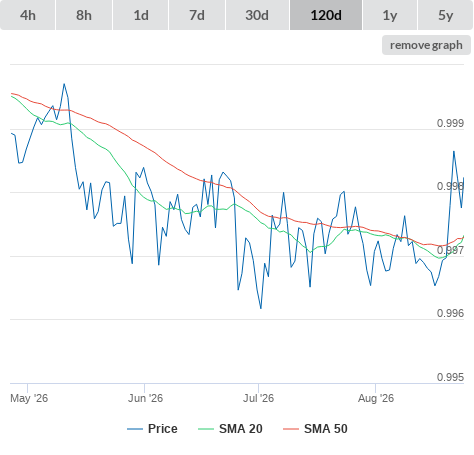Select the 7d range tab

tap(197, 15)
